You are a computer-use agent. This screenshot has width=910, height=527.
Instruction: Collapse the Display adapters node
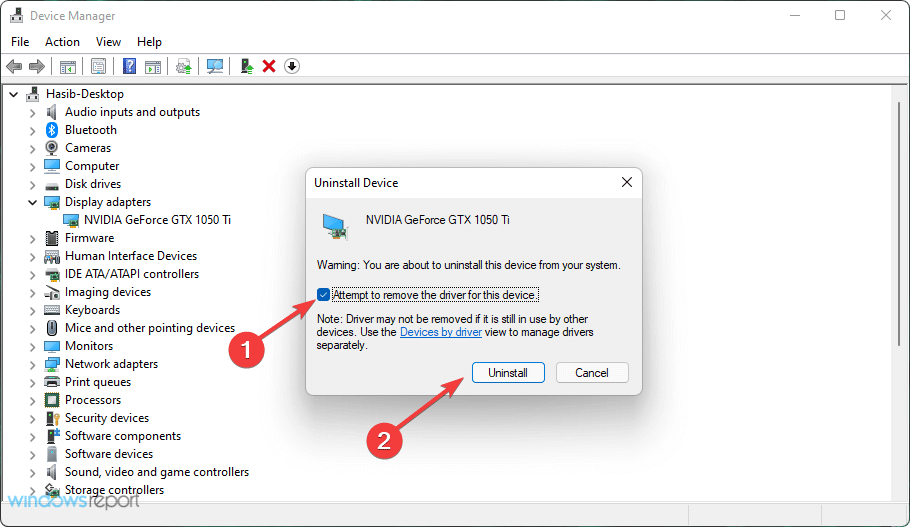[32, 202]
